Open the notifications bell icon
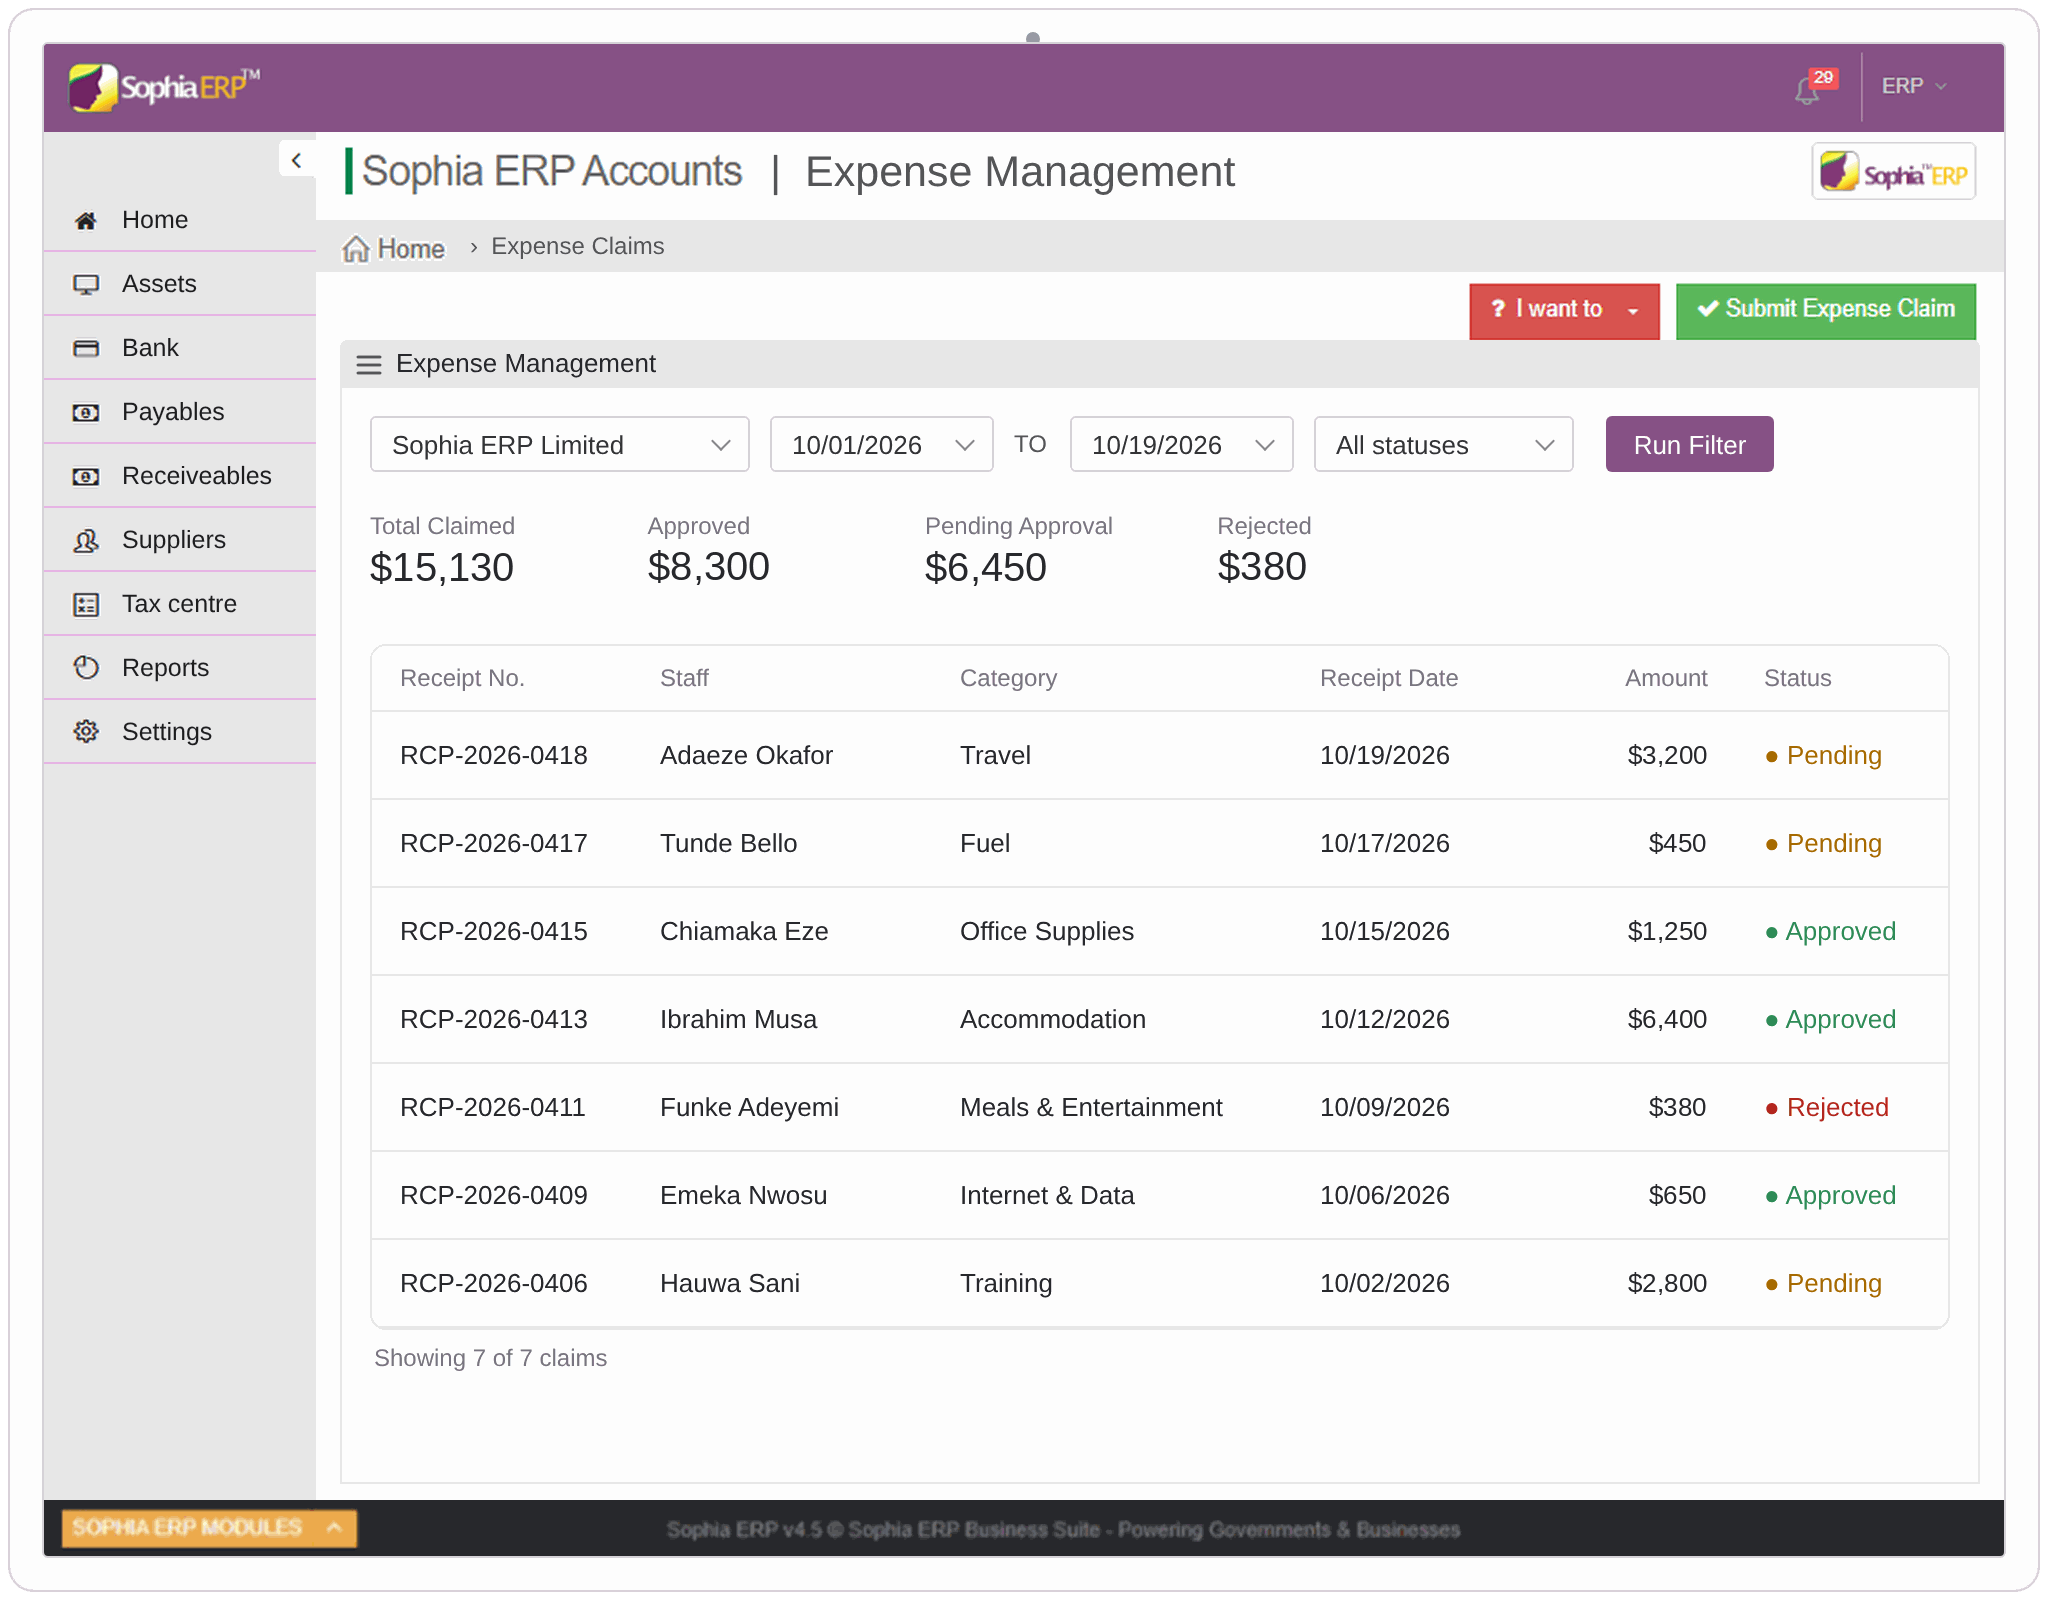Image resolution: width=2048 pixels, height=1600 pixels. tap(1808, 90)
